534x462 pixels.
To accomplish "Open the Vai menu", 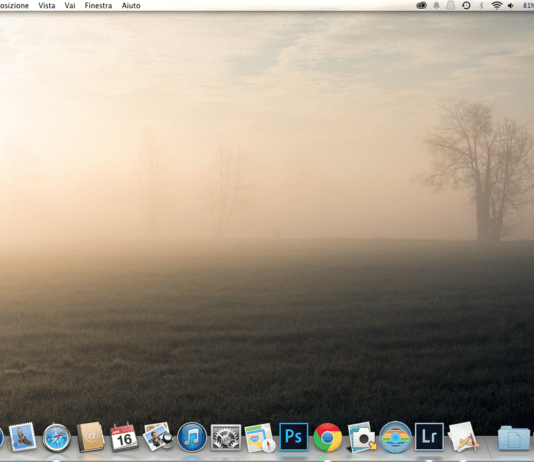I will pyautogui.click(x=70, y=5).
